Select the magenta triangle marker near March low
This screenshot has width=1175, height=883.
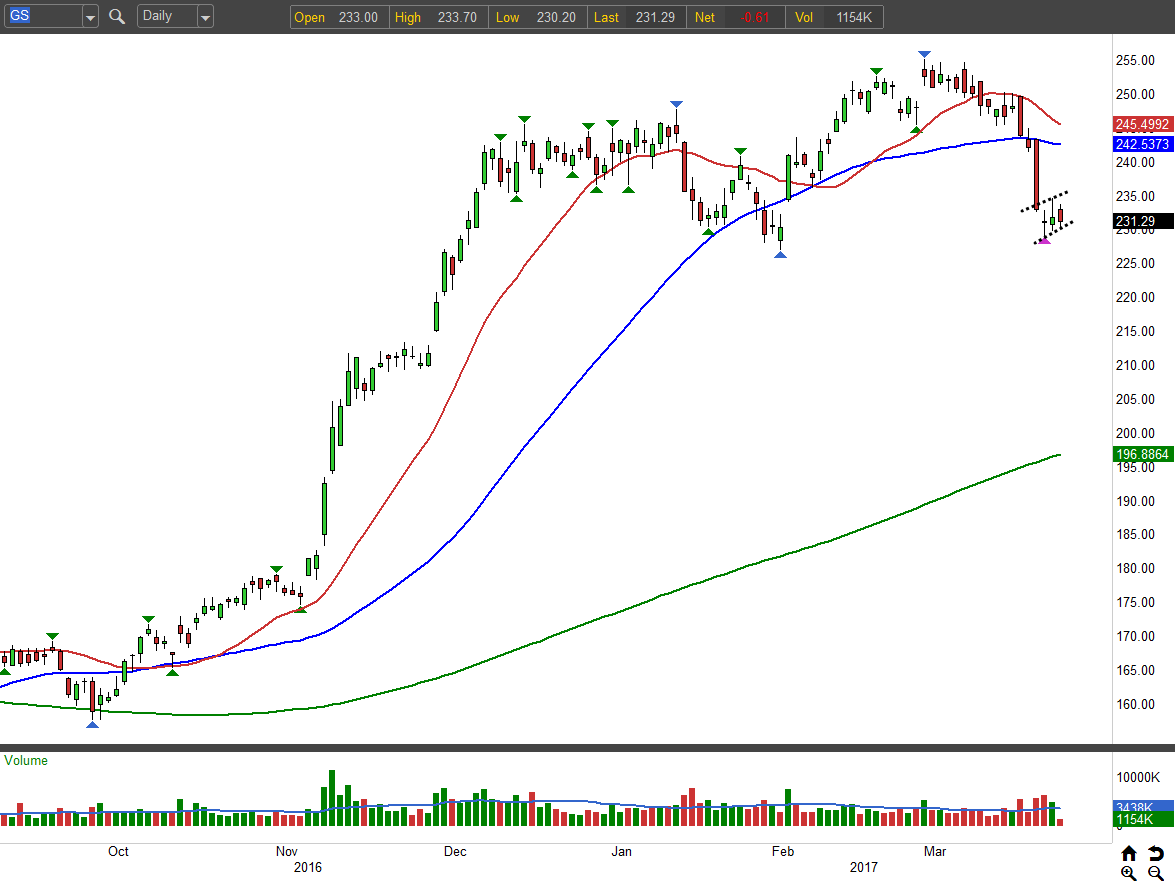click(x=1044, y=240)
